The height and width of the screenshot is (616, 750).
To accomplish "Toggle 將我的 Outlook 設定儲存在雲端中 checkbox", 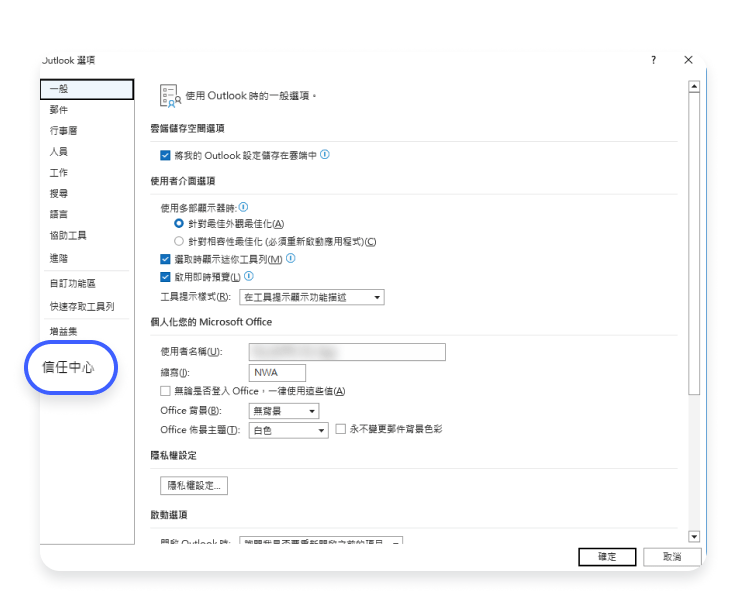I will pyautogui.click(x=165, y=155).
